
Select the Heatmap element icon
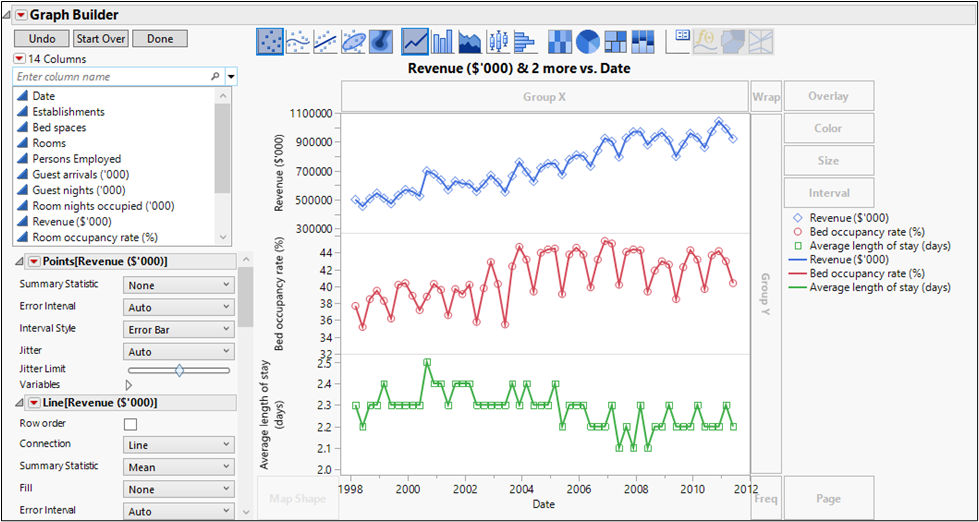click(560, 41)
